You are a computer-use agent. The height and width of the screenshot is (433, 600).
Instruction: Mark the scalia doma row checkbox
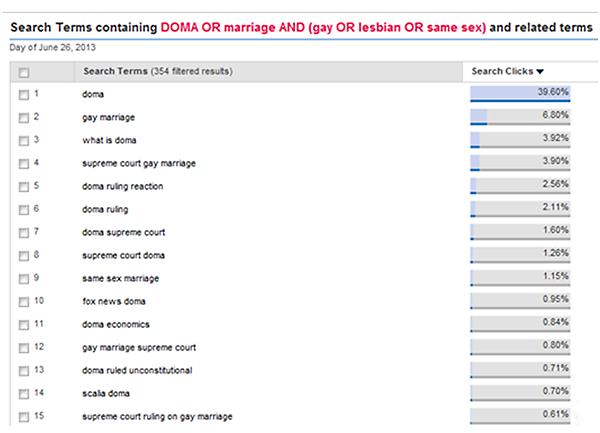tap(24, 393)
